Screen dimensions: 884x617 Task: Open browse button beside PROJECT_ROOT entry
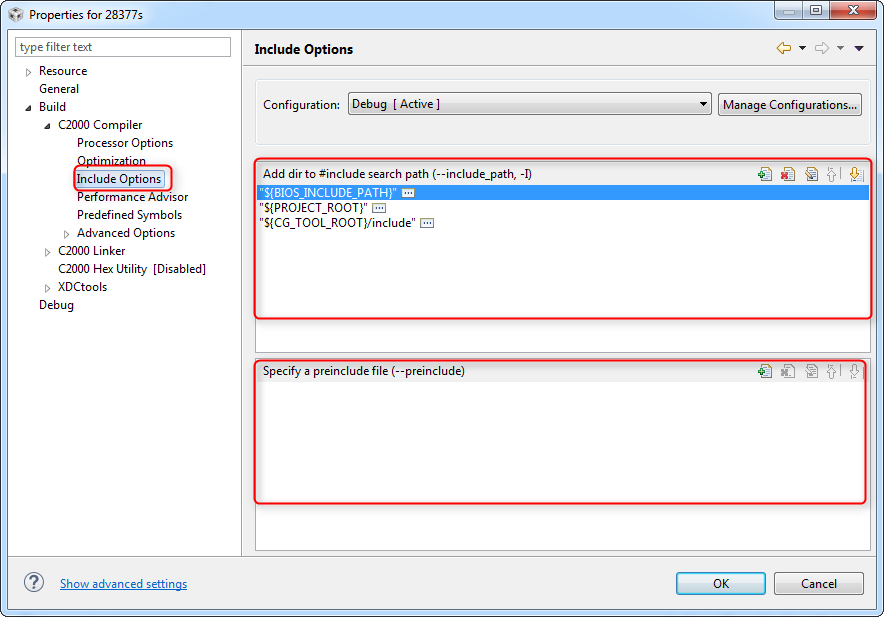[379, 208]
